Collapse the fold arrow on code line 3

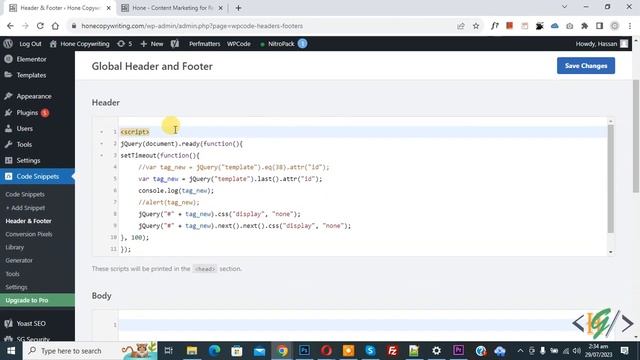click(x=102, y=156)
